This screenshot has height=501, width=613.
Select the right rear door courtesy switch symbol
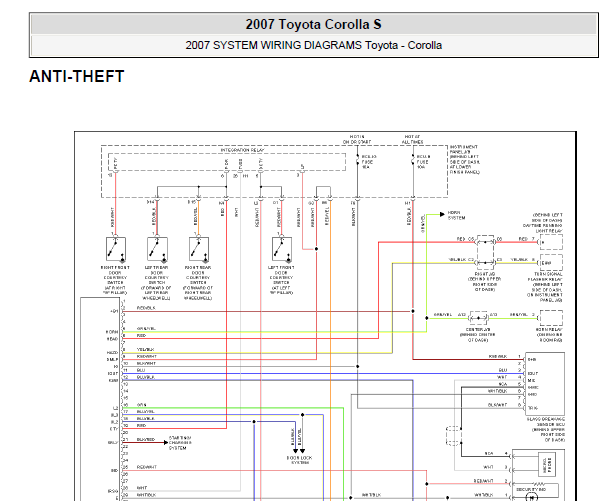click(199, 249)
